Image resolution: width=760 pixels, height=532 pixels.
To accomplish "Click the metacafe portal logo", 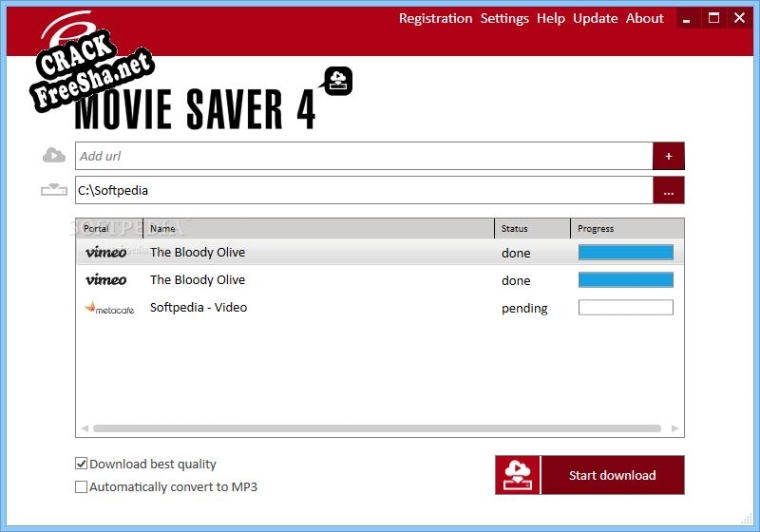I will pos(108,308).
